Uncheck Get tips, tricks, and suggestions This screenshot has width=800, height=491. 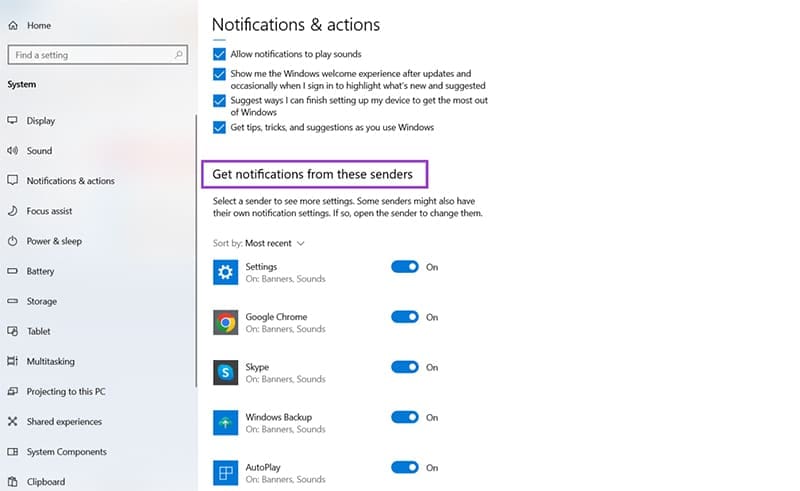[x=219, y=127]
